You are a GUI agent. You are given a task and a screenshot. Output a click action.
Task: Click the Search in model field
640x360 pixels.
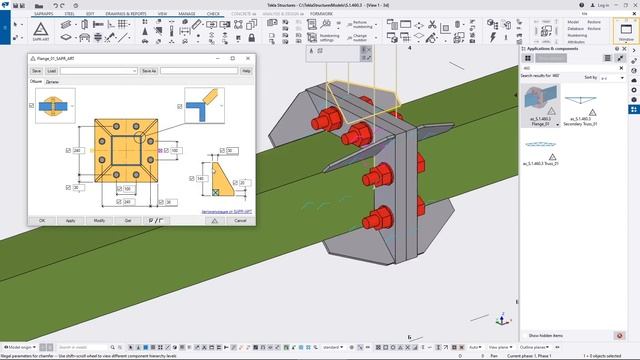(x=82, y=347)
